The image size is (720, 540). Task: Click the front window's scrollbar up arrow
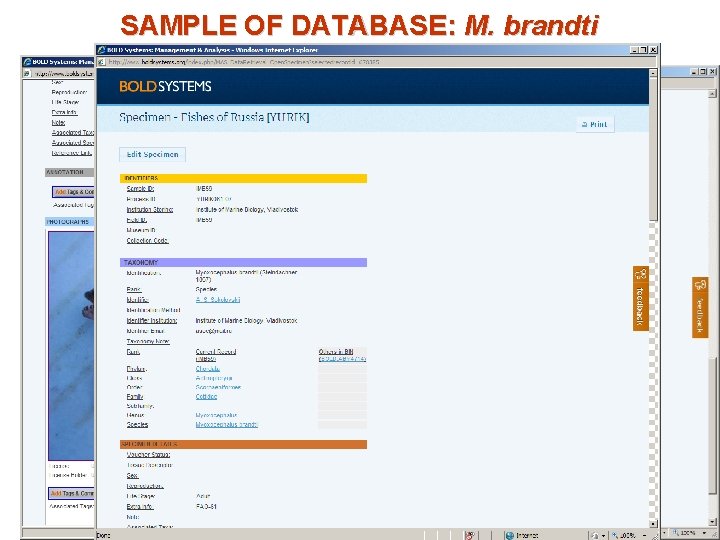653,73
